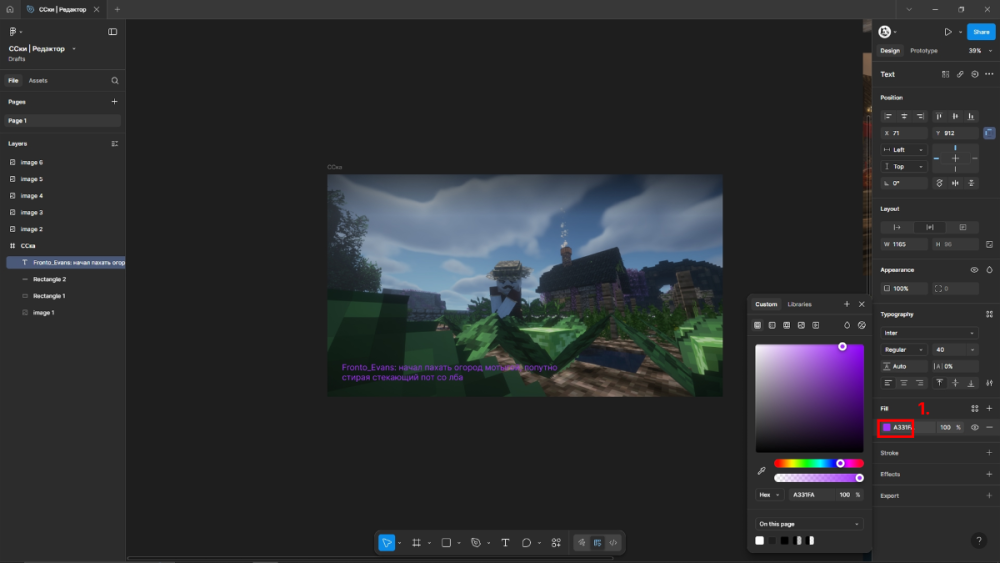Switch to Libraries tab in color picker

799,304
